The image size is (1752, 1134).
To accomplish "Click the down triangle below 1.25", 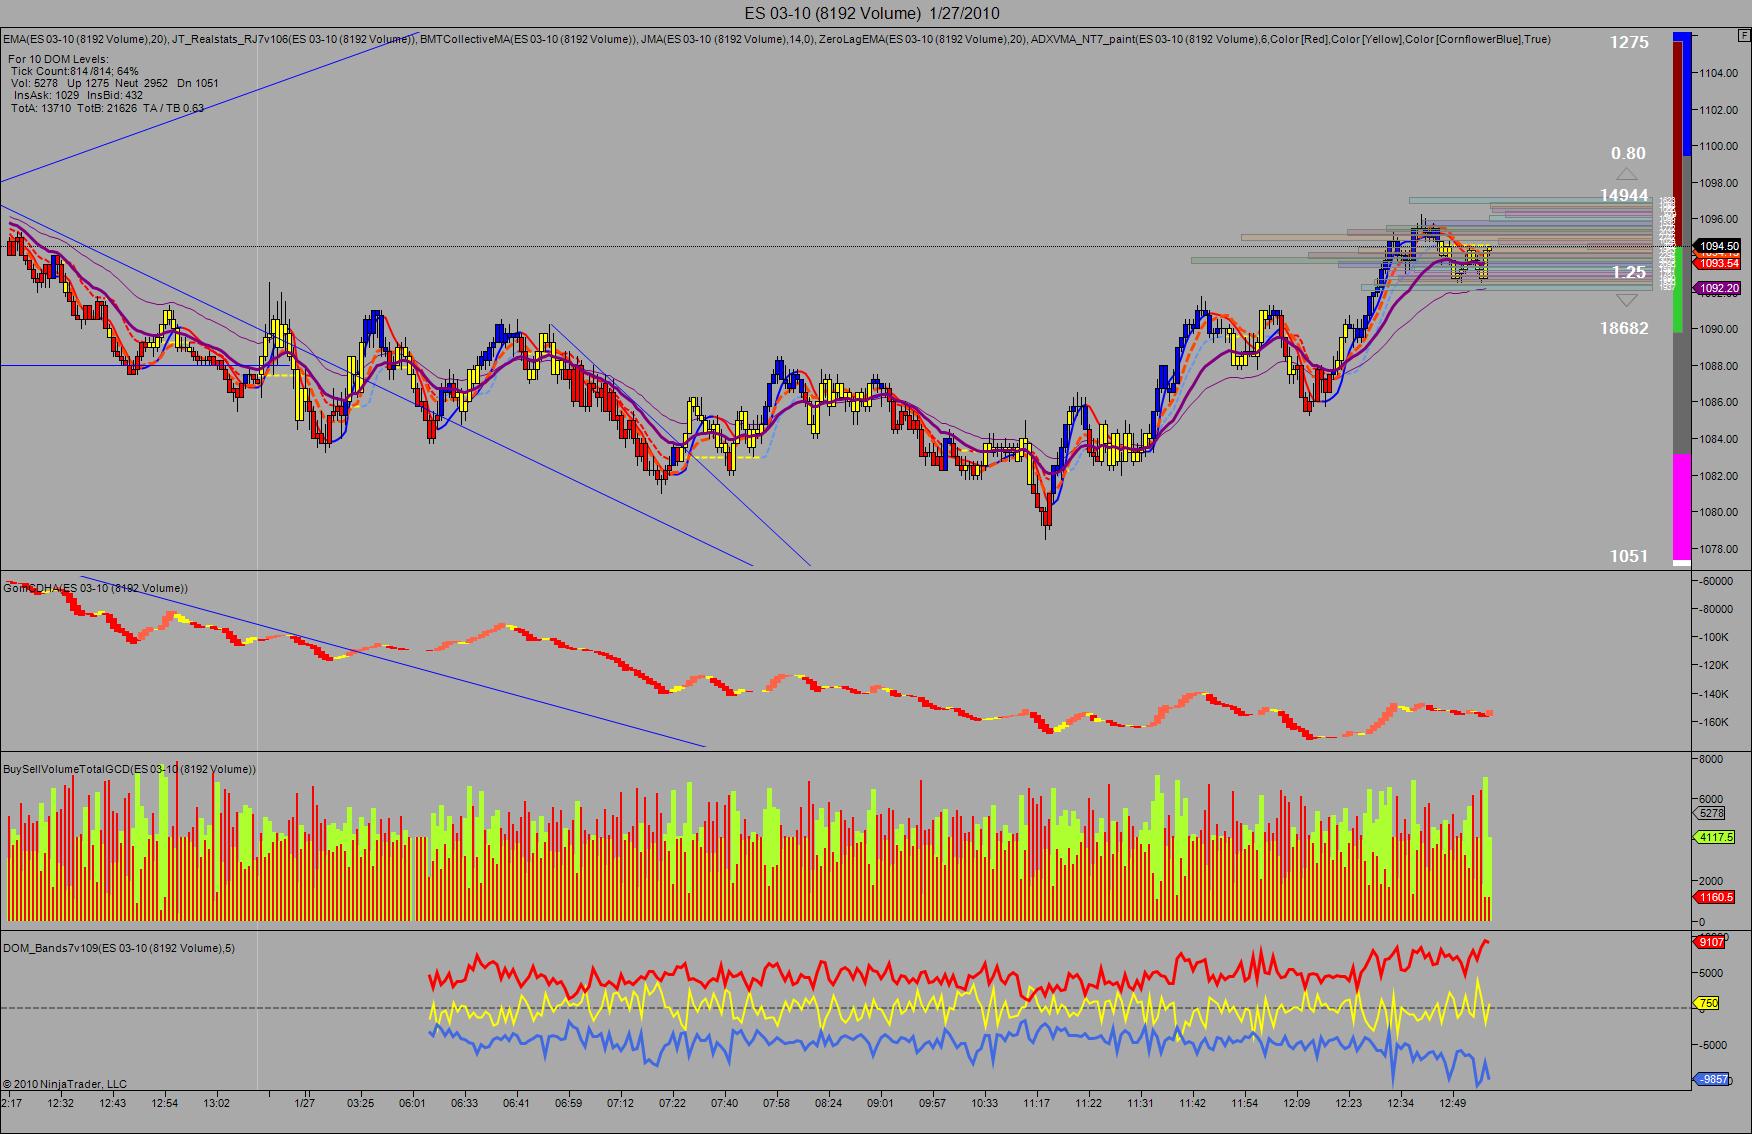I will pyautogui.click(x=1627, y=299).
